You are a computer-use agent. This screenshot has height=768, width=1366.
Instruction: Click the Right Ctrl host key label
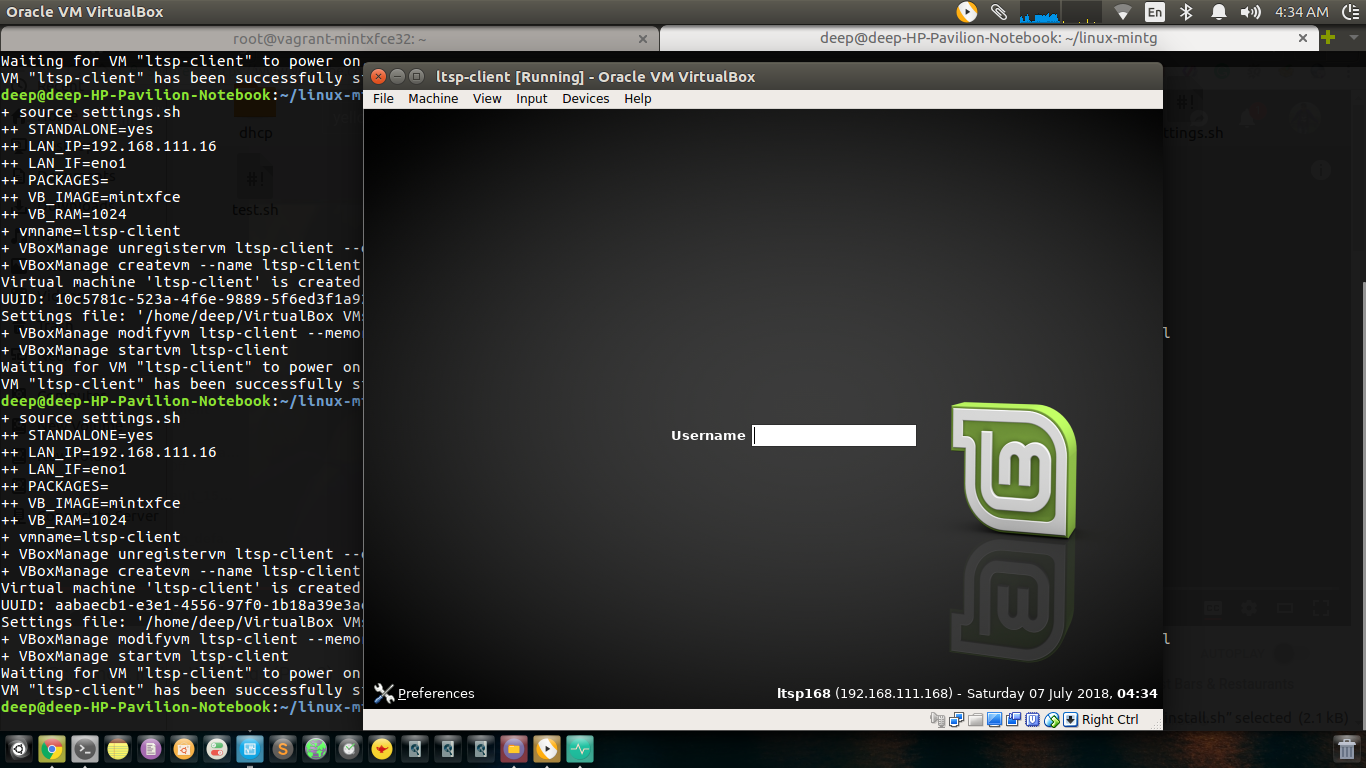coord(1110,719)
